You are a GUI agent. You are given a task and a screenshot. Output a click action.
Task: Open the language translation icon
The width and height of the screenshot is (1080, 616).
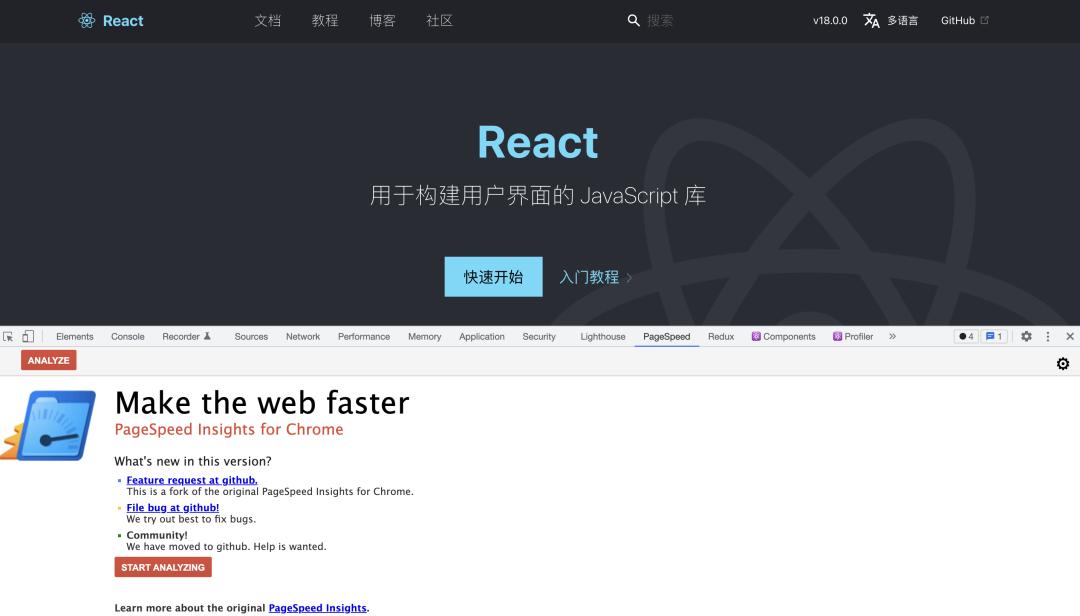(871, 20)
